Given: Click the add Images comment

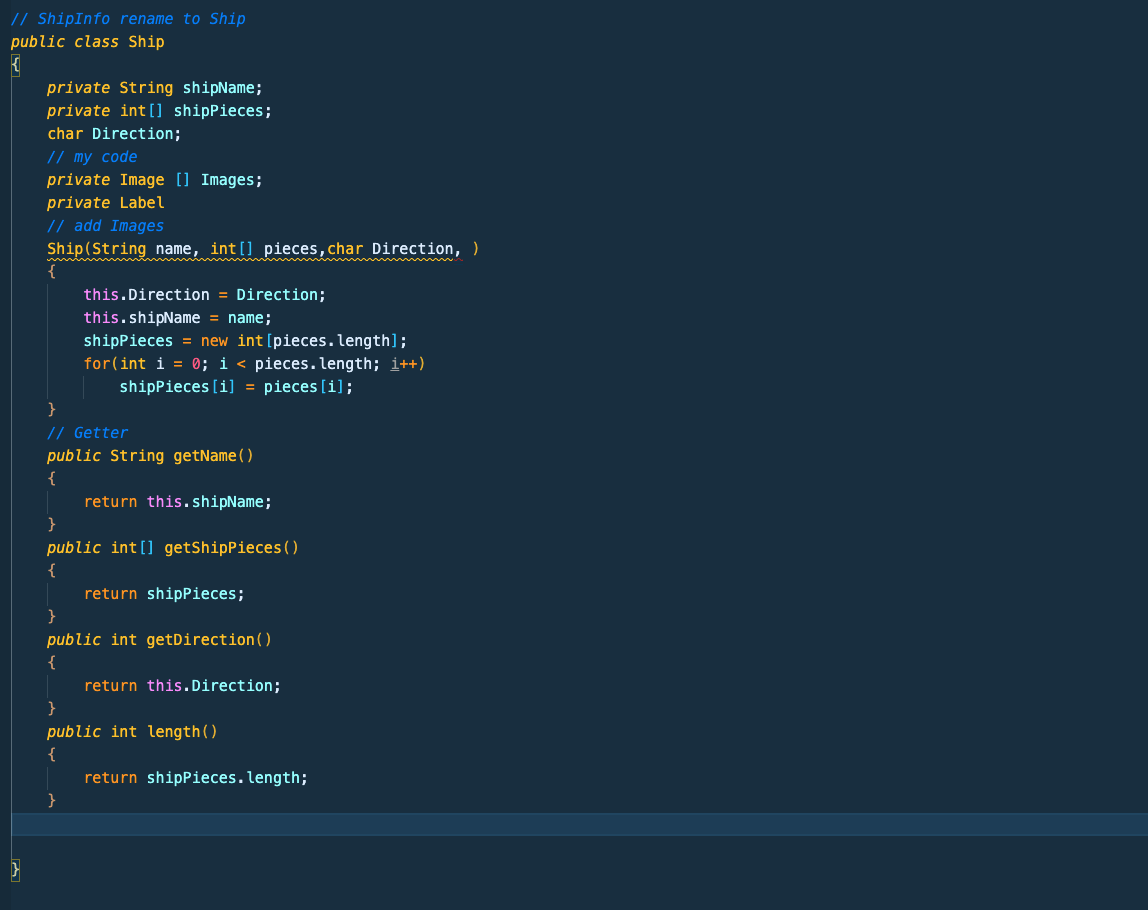Looking at the screenshot, I should click(x=105, y=225).
